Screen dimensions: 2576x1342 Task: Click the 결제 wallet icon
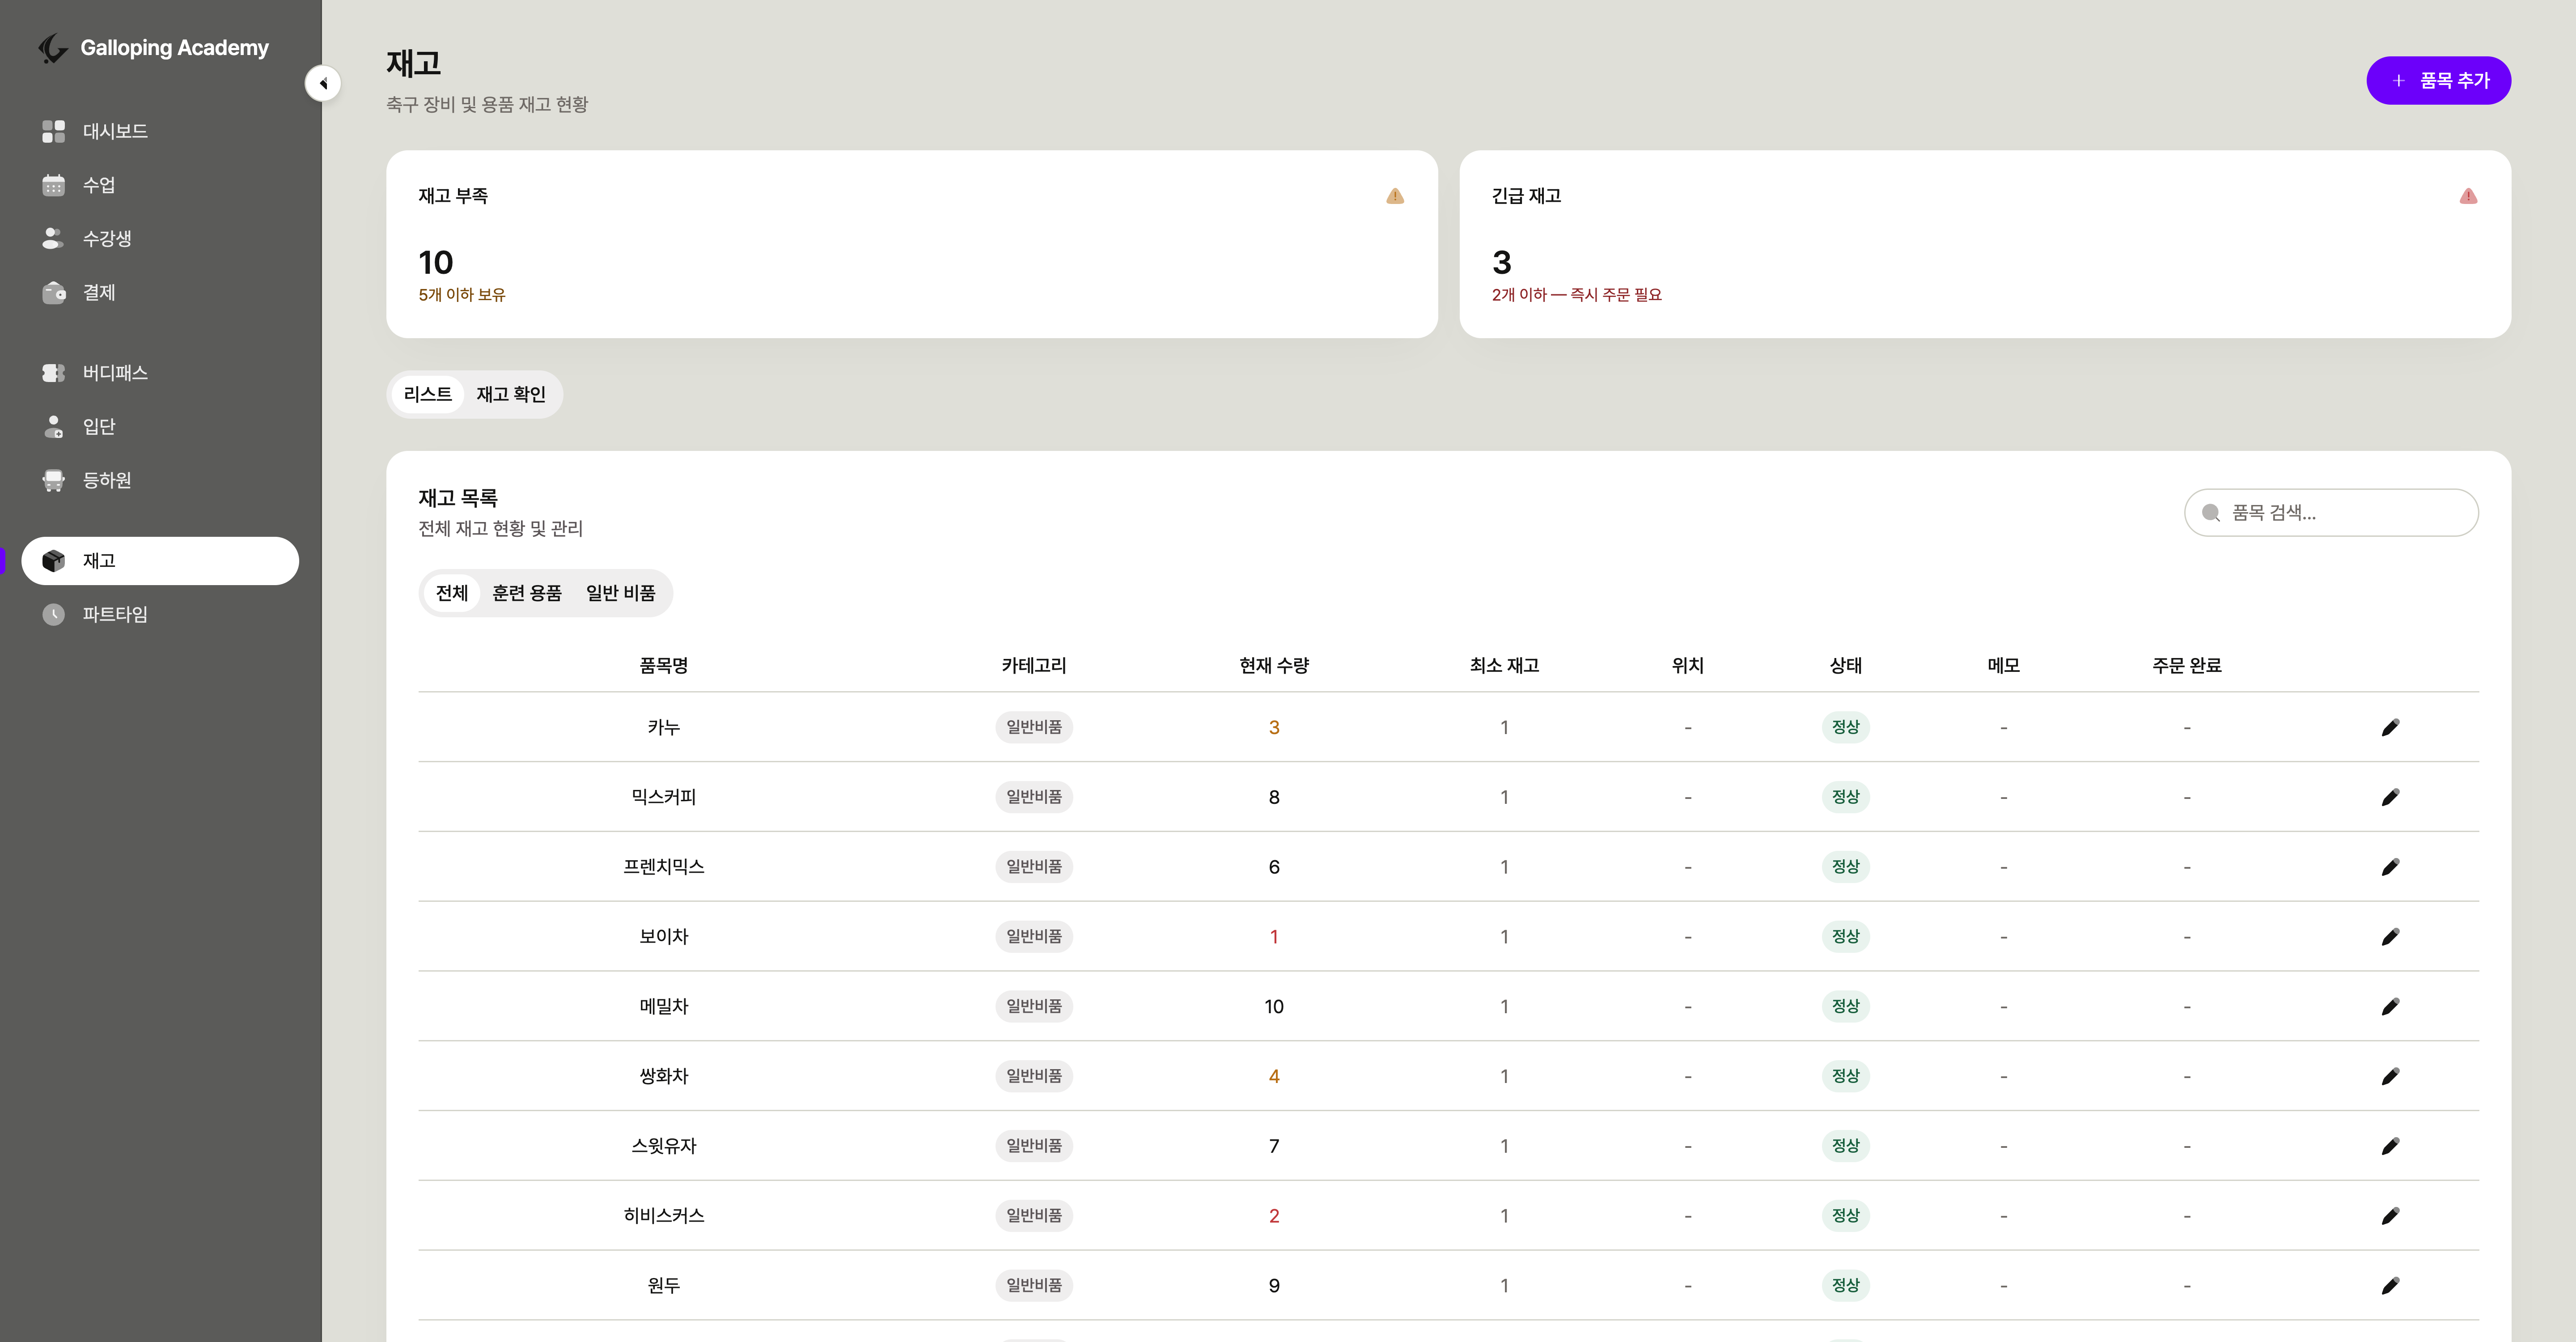tap(54, 292)
